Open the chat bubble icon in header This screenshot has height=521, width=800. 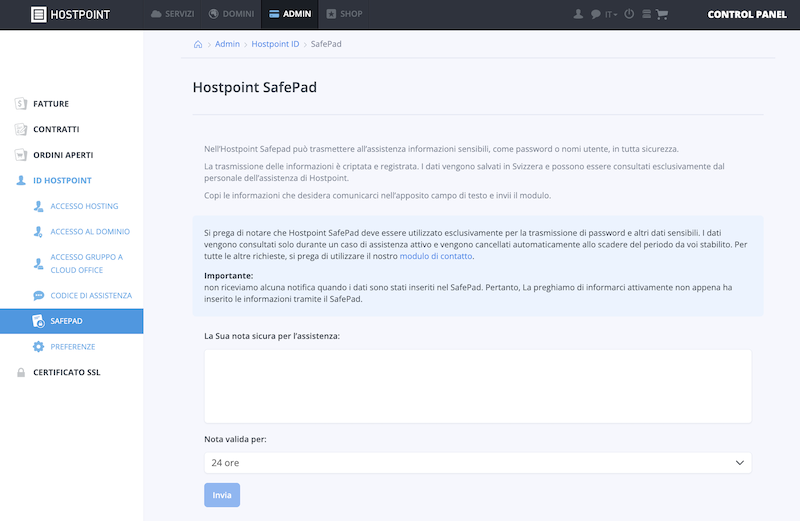coord(595,14)
